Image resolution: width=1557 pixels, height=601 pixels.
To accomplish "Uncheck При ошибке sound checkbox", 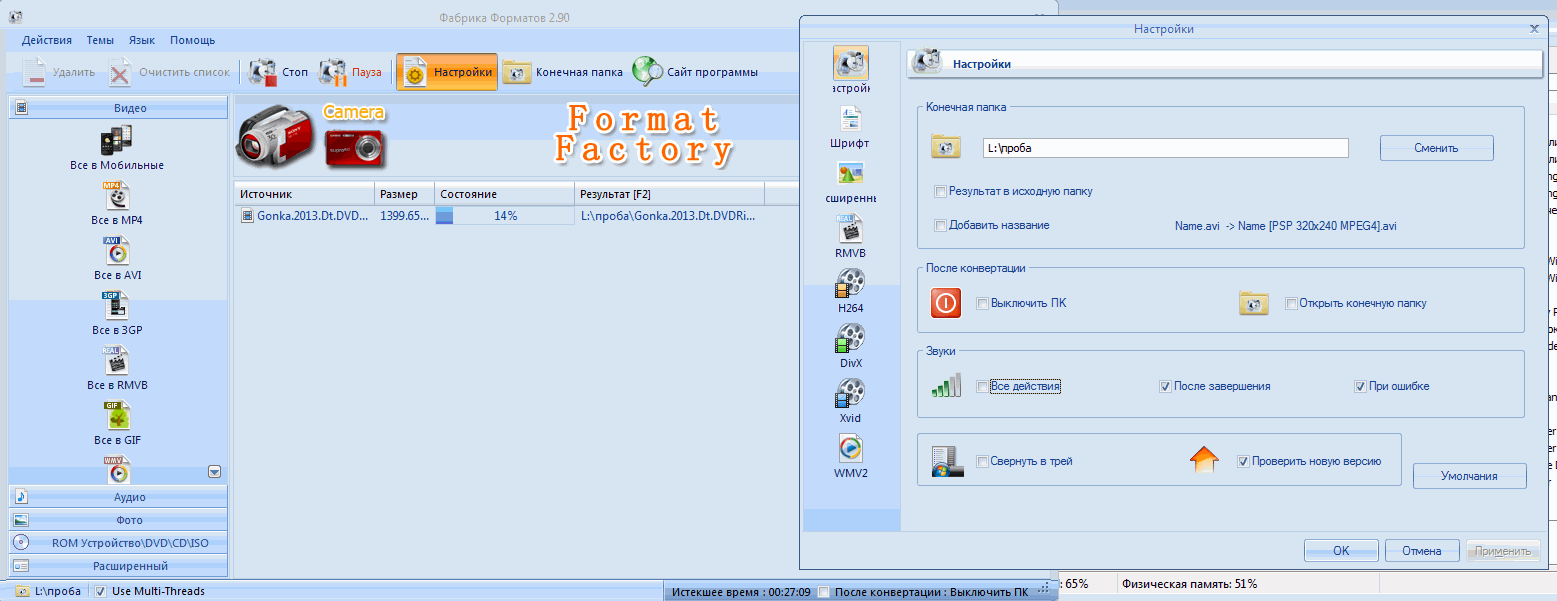I will coord(1360,386).
